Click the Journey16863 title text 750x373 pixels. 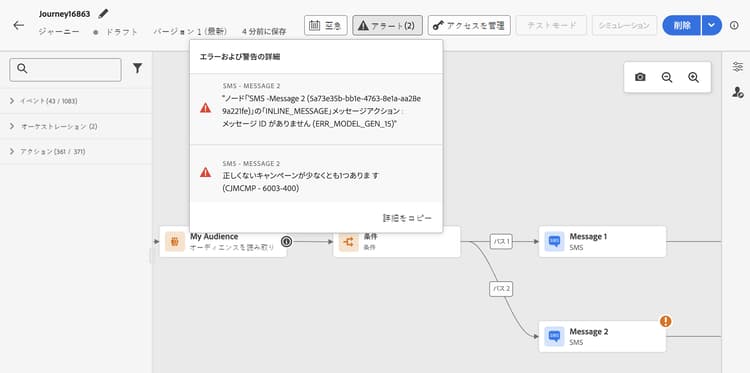tap(65, 14)
